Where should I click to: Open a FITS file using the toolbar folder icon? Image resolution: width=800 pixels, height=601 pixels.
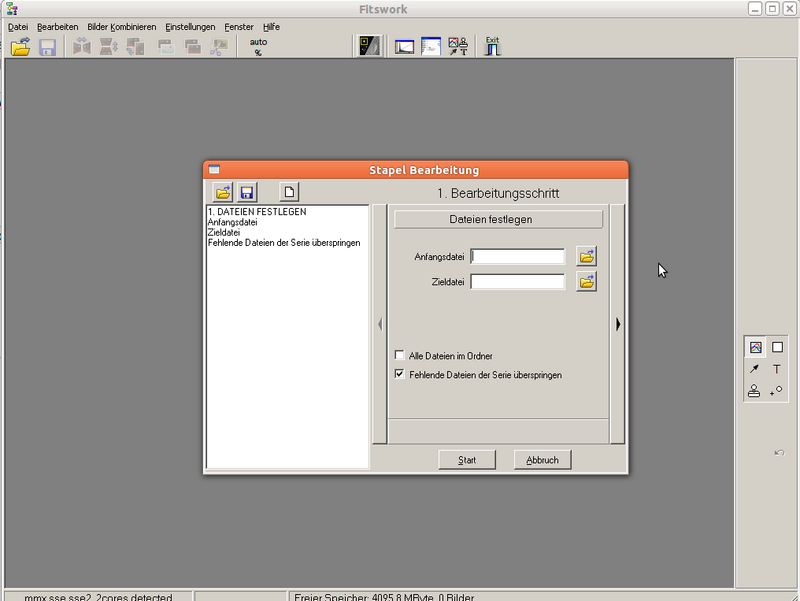(18, 45)
